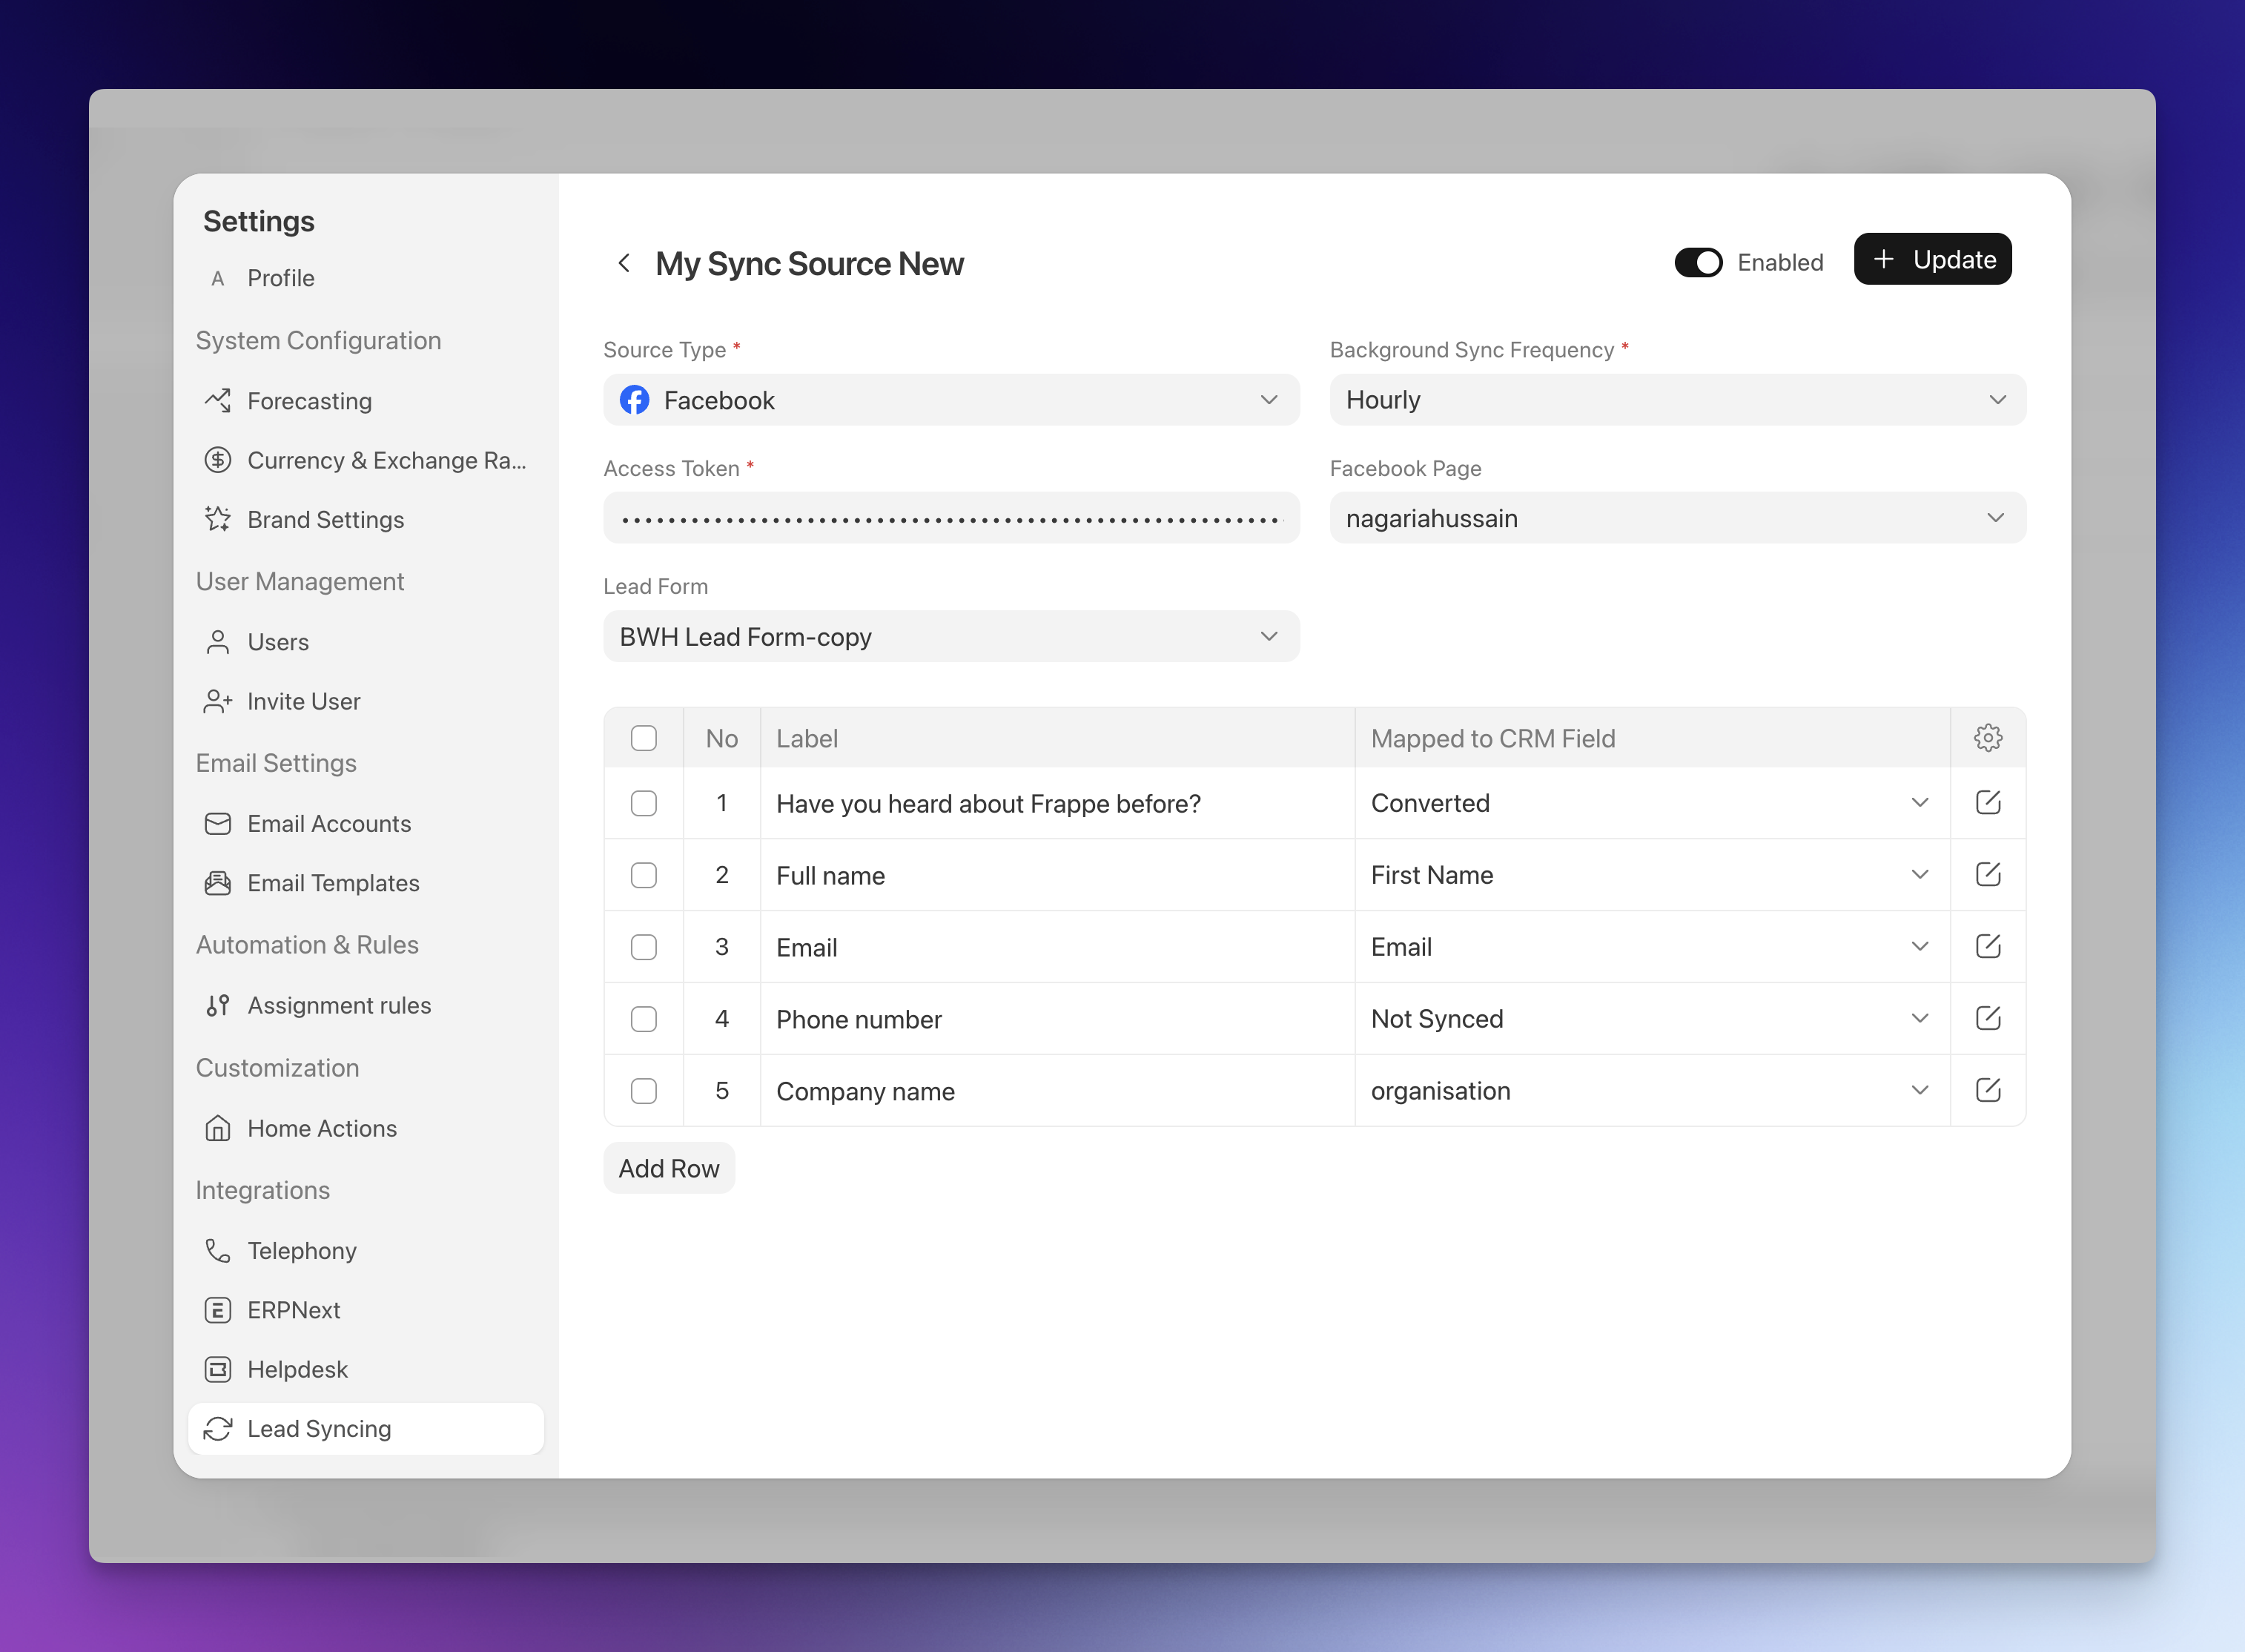Check the select-all header checkbox
The height and width of the screenshot is (1652, 2245).
(x=644, y=738)
